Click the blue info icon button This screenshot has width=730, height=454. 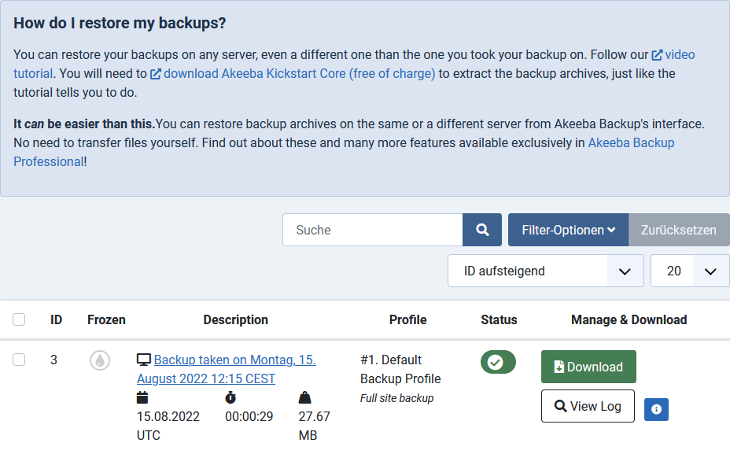click(656, 409)
